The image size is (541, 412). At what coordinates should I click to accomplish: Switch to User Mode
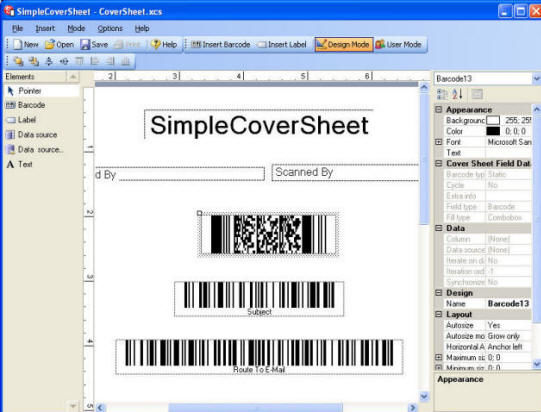[x=399, y=45]
